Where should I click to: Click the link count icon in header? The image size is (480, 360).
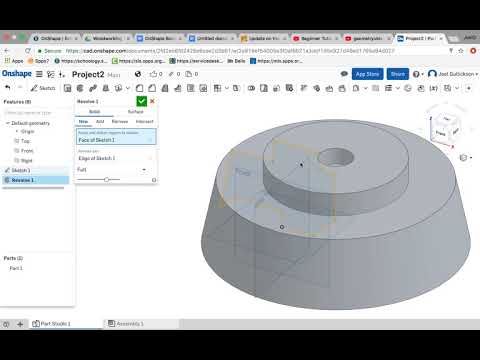(x=171, y=74)
